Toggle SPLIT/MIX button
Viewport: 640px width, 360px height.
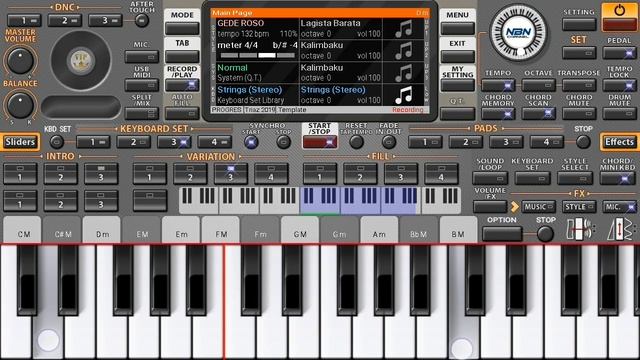tap(142, 113)
